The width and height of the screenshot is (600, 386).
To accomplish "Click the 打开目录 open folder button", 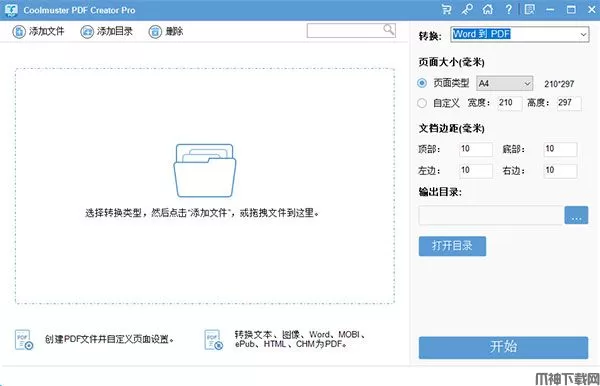I will [x=452, y=246].
